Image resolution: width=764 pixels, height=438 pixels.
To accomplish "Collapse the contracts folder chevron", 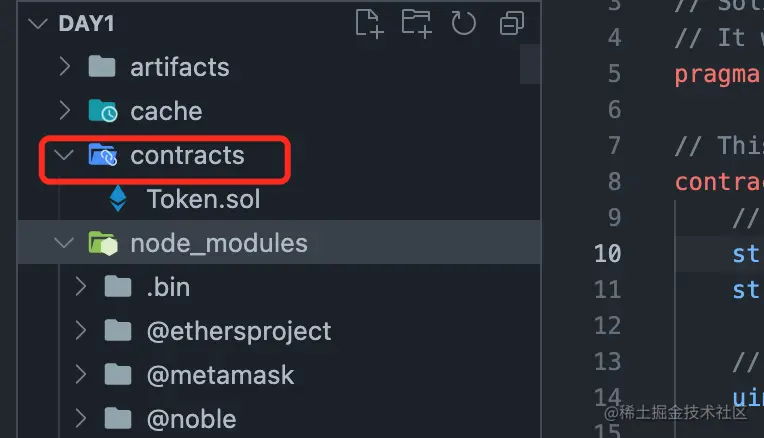I will [64, 155].
